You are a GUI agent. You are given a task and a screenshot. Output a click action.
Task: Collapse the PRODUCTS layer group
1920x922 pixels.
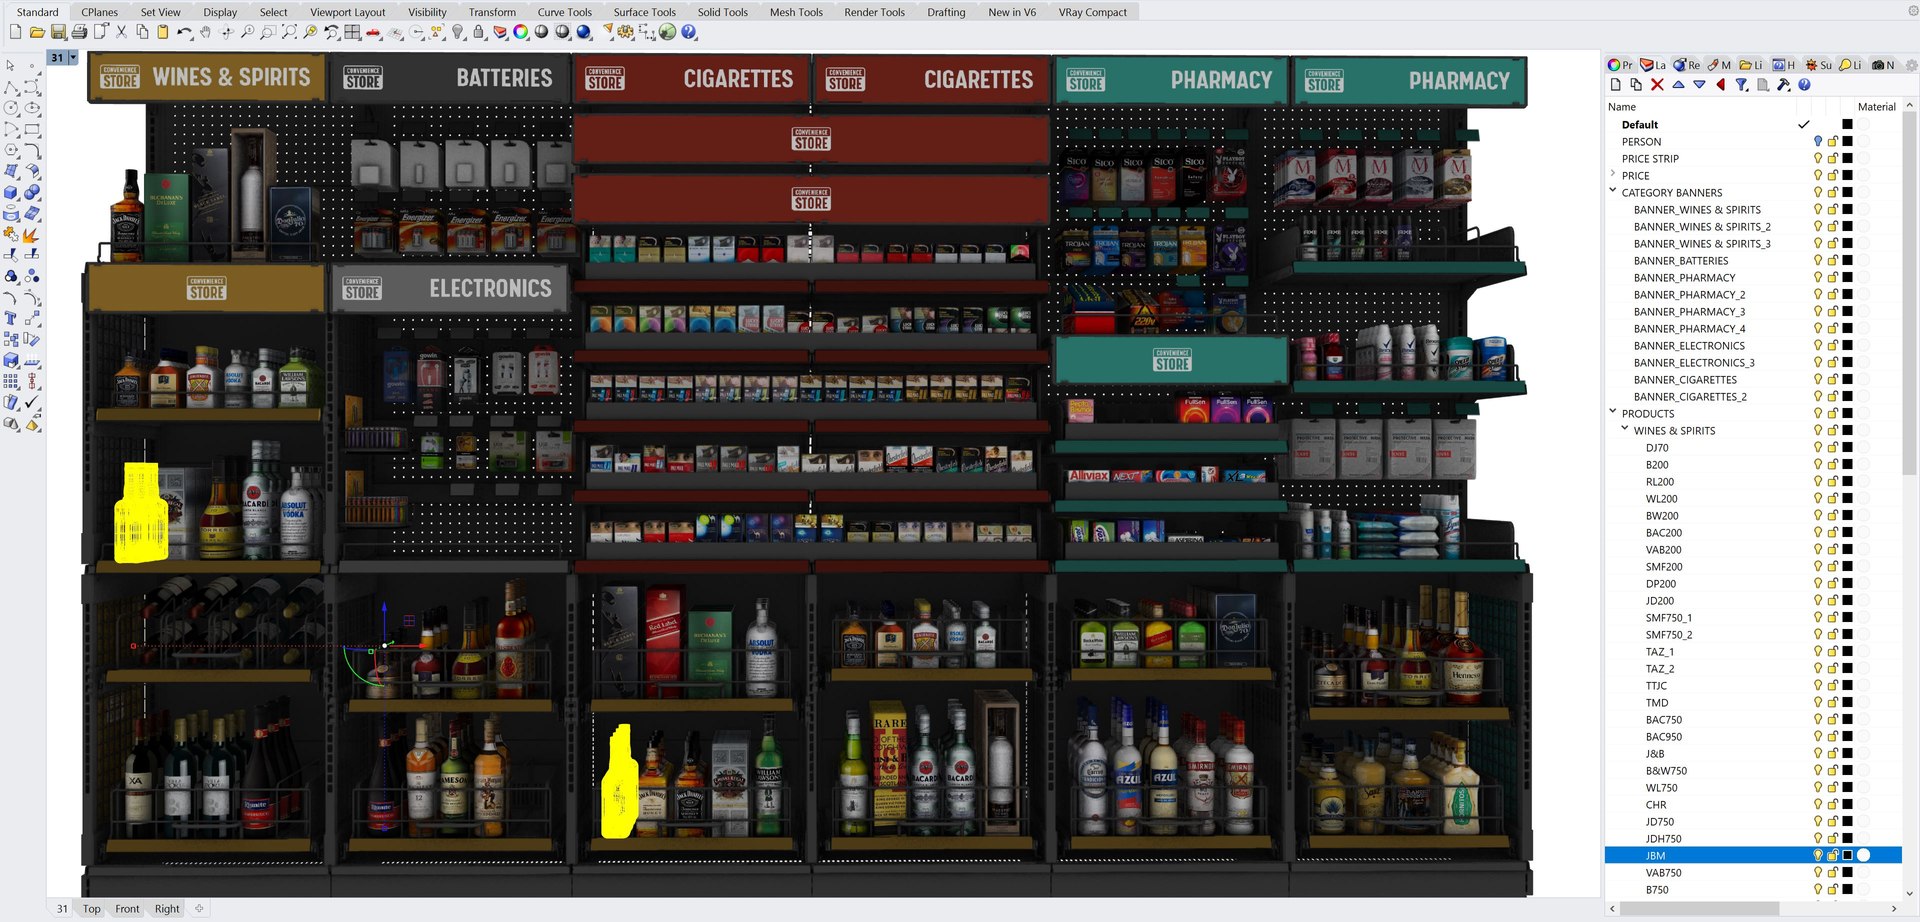coord(1613,412)
